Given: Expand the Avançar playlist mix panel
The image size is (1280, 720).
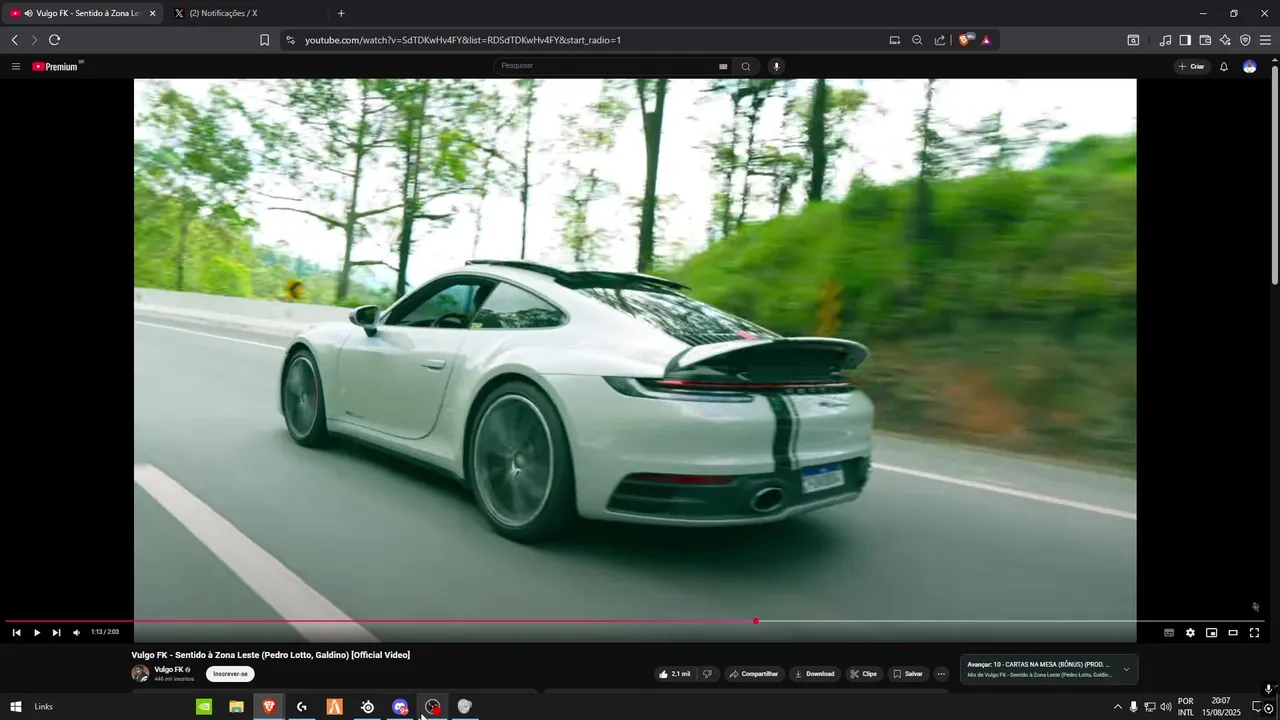Looking at the screenshot, I should [1126, 669].
